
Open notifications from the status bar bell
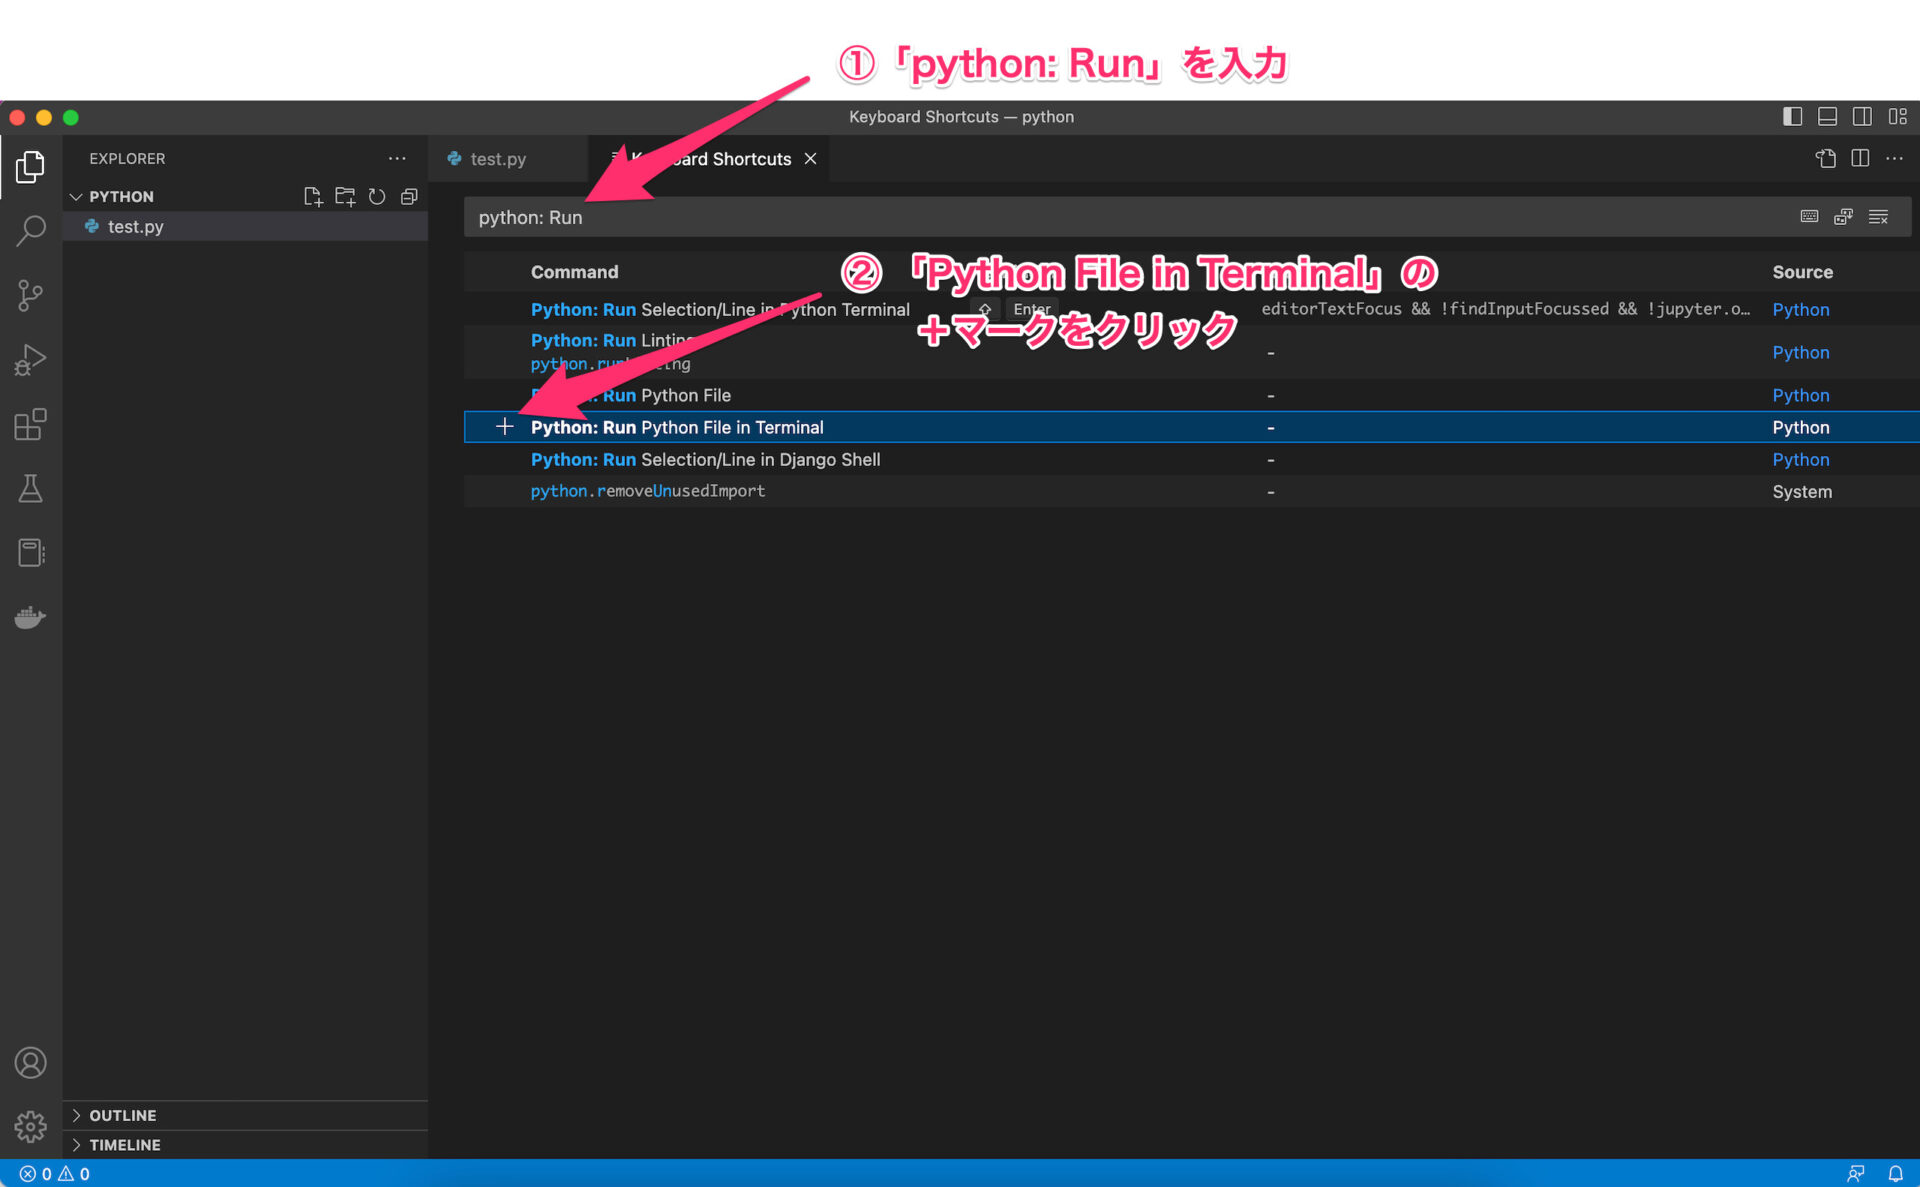point(1897,1173)
